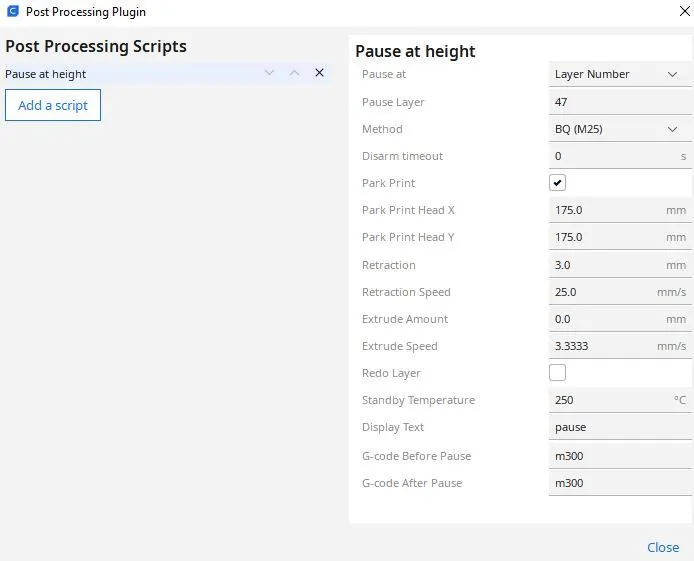Screen dimensions: 694x561
Task: Open the Pause at dropdown
Action: (620, 74)
